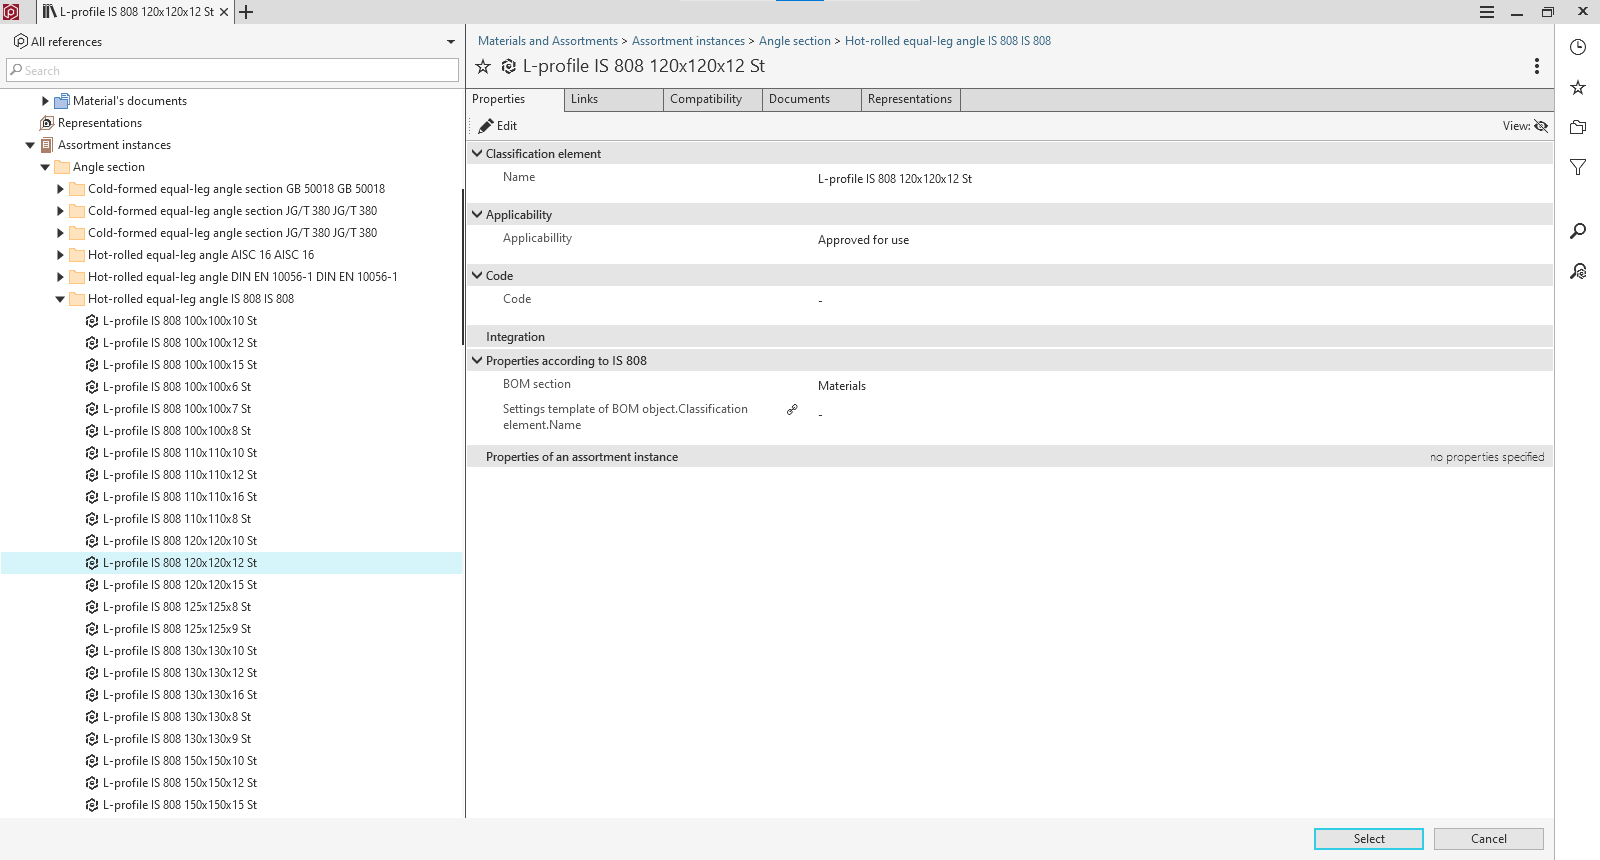Open the filter funnel icon

[1578, 167]
